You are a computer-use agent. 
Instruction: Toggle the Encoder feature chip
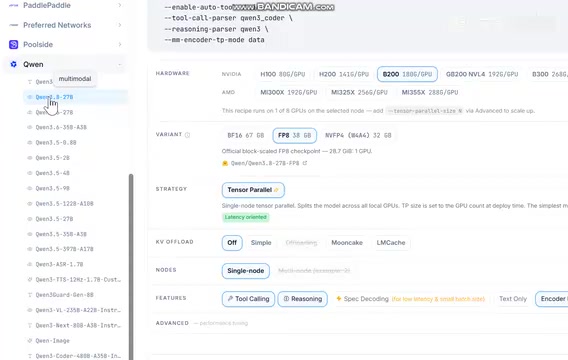click(552, 299)
